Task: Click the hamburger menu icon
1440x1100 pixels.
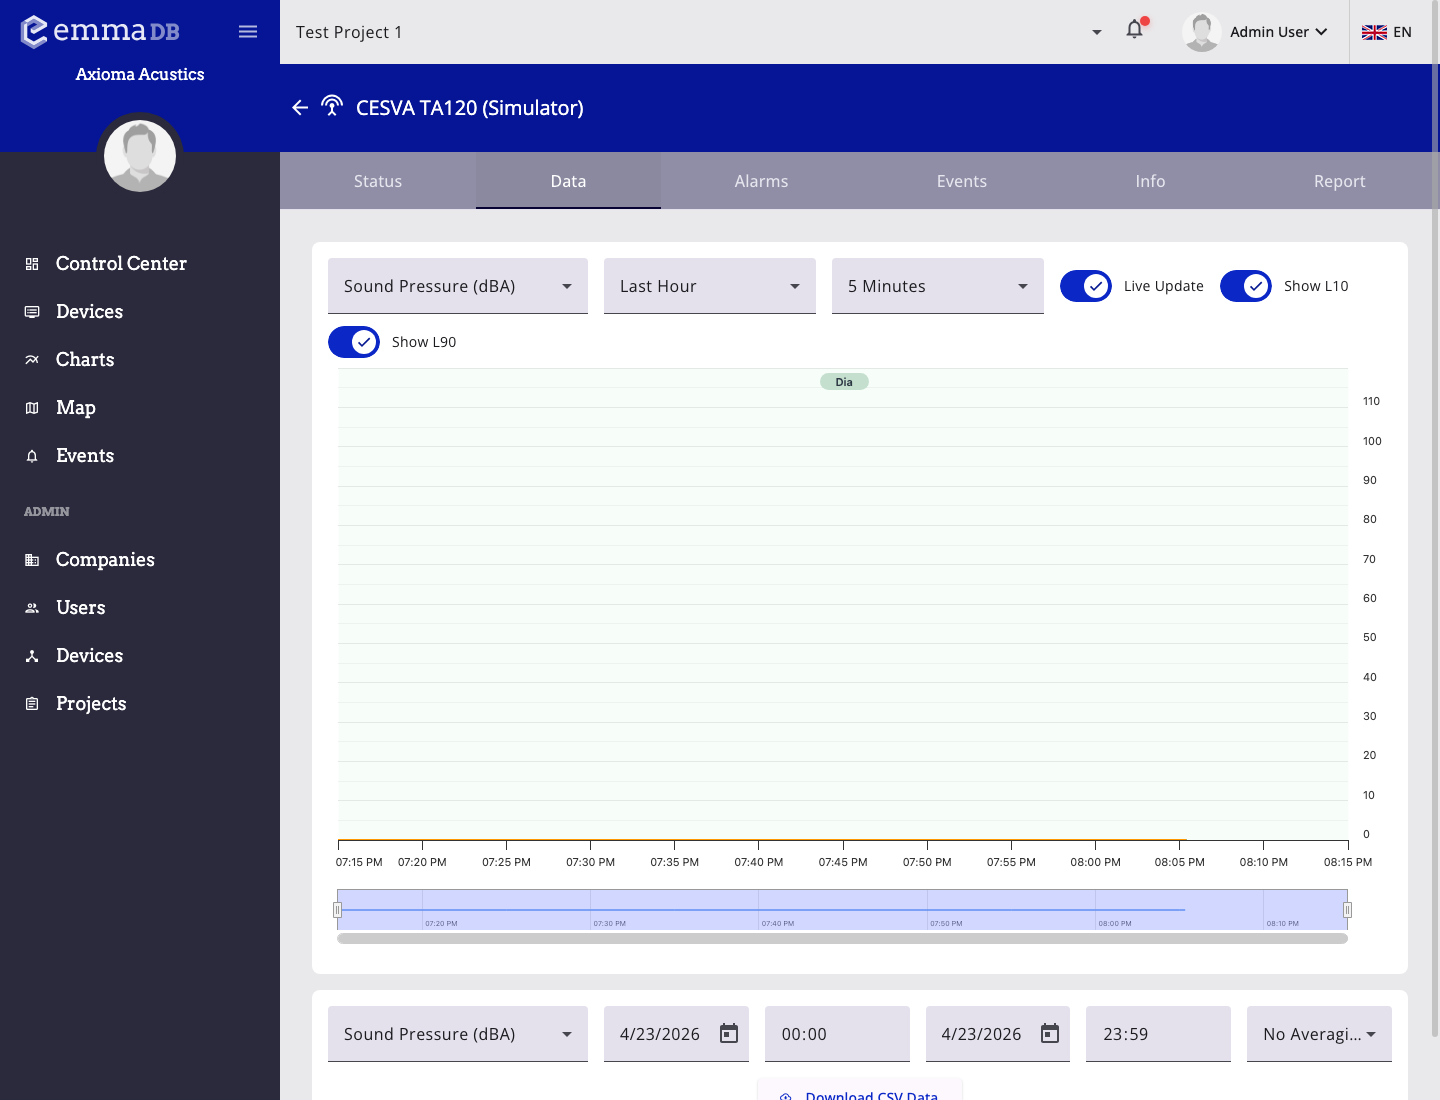Action: tap(248, 32)
